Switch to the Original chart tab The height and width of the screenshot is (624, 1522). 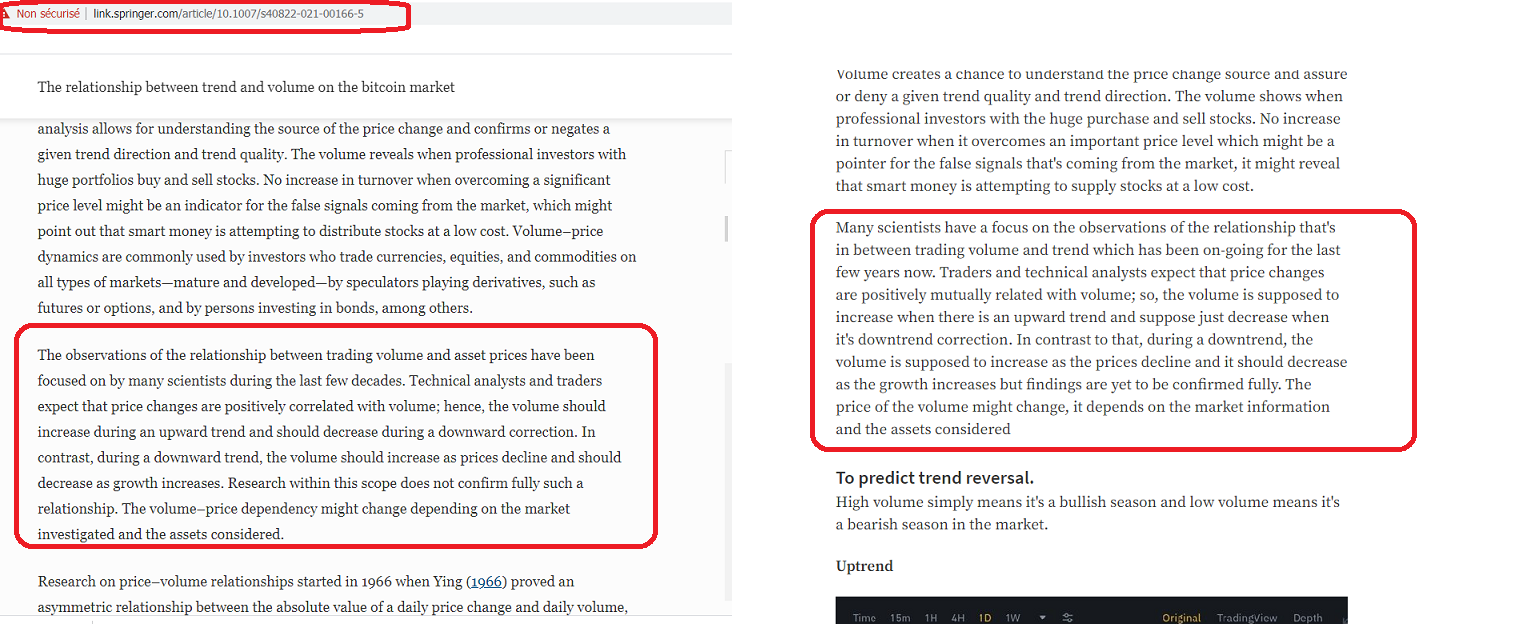click(x=1182, y=618)
